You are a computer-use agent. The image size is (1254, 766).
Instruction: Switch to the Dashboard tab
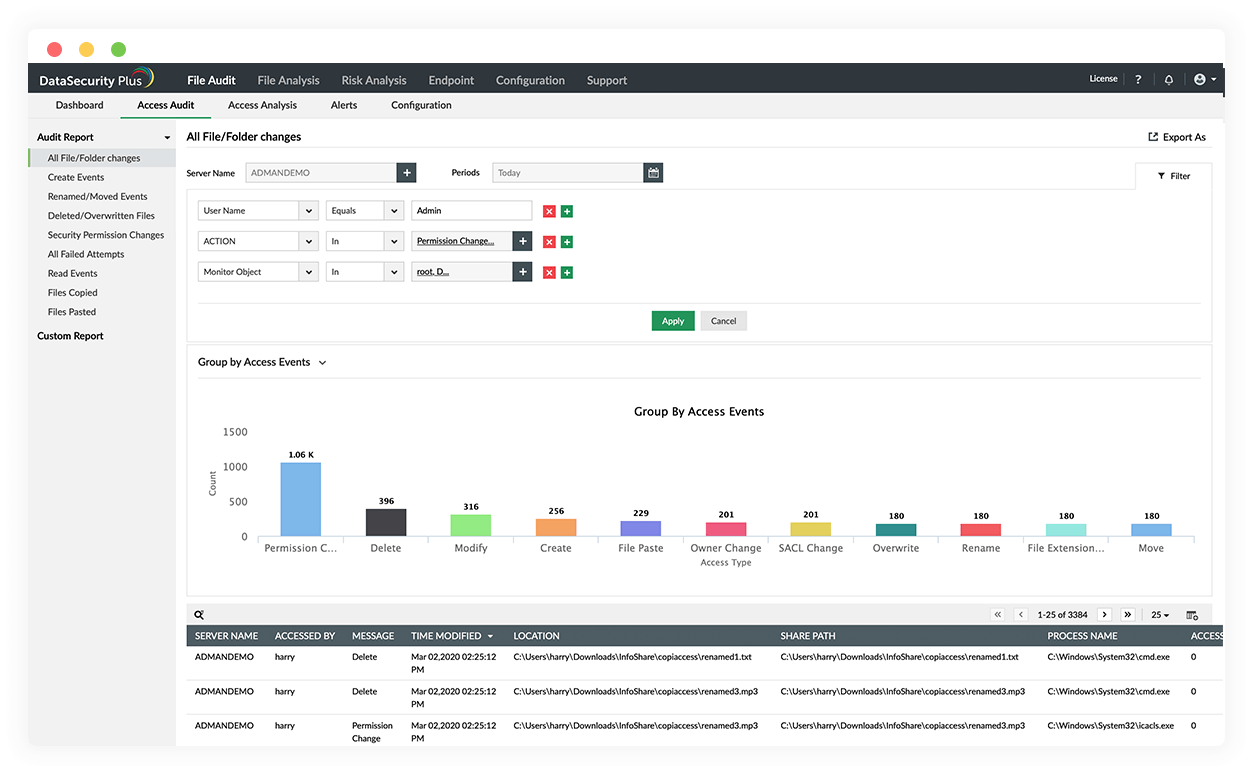click(x=79, y=105)
